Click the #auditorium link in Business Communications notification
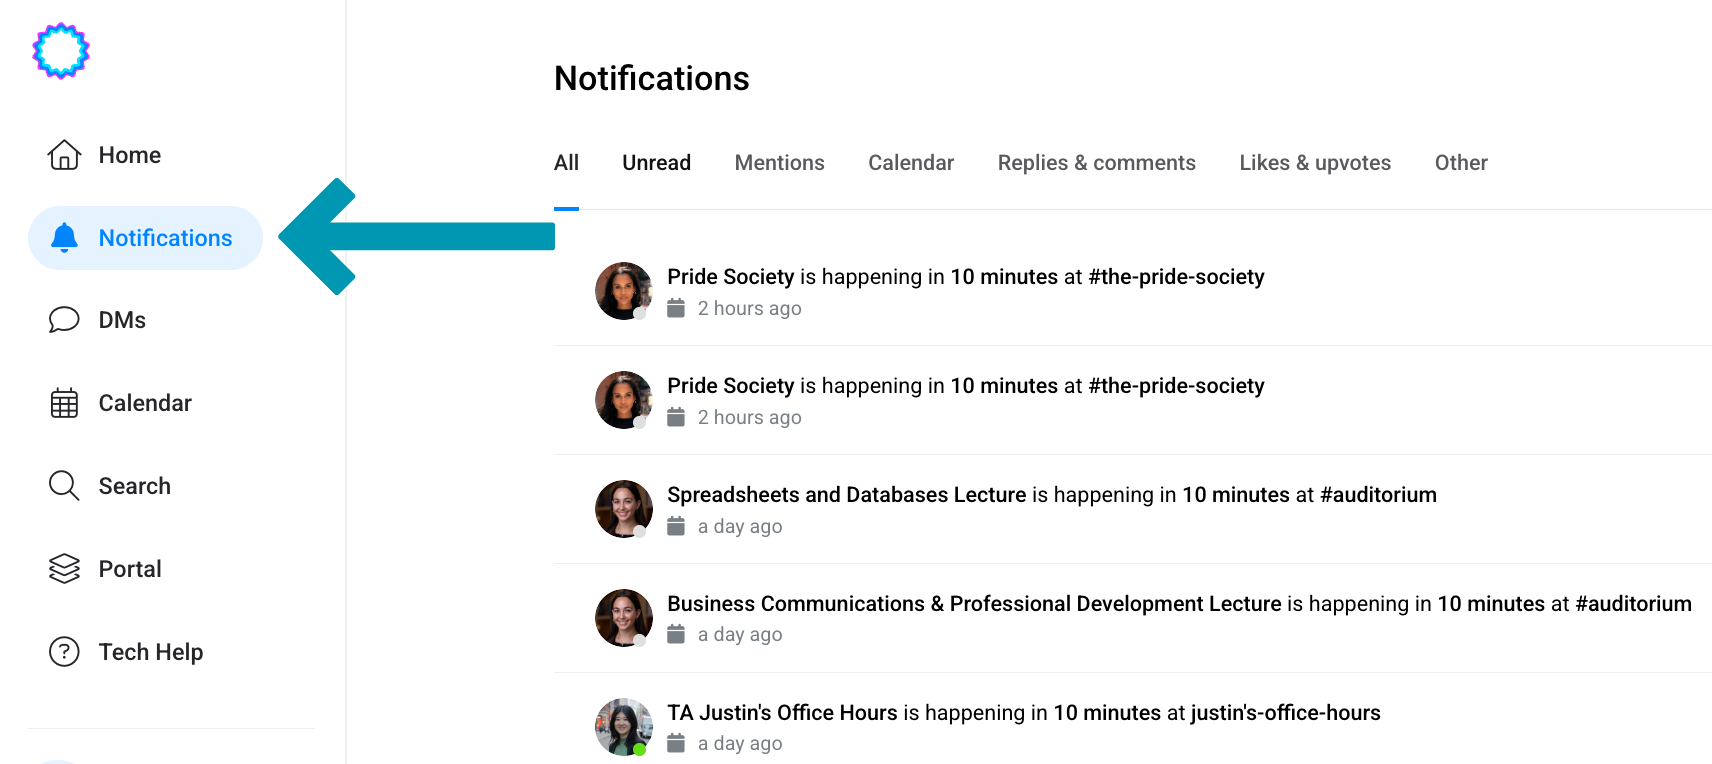This screenshot has width=1712, height=764. [1633, 604]
